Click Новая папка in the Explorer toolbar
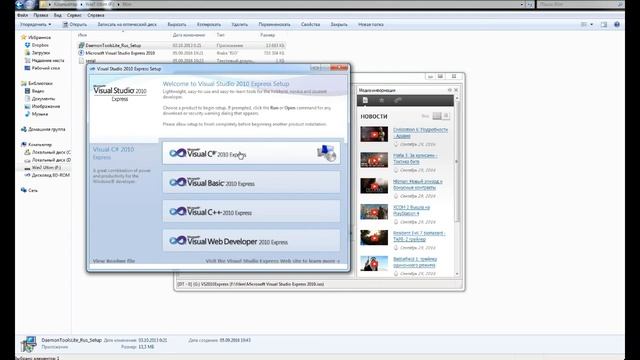The width and height of the screenshot is (640, 360). (371, 24)
